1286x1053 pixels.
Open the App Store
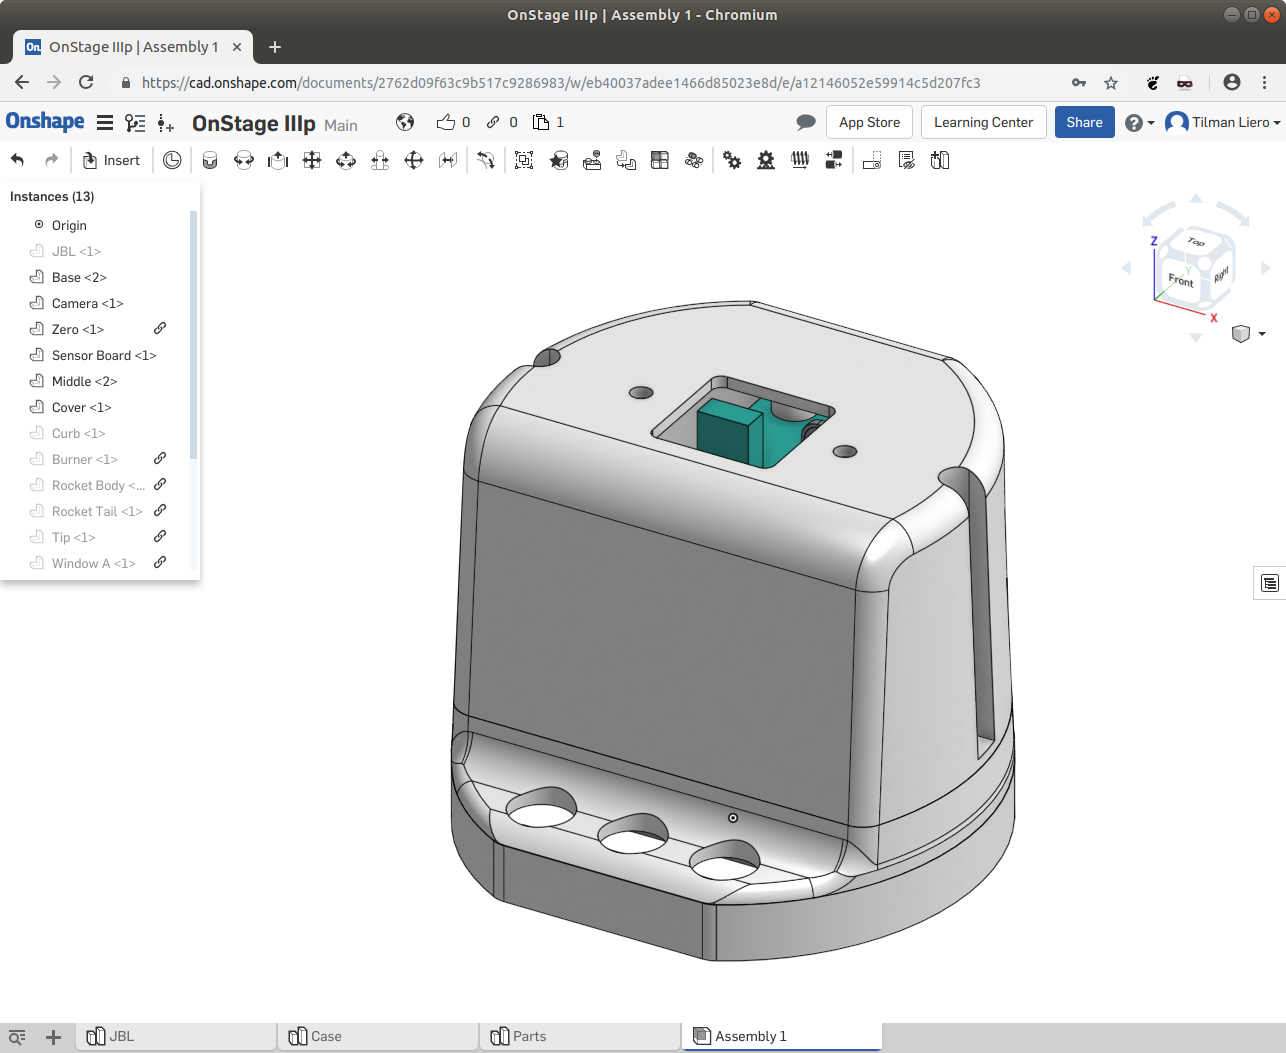click(x=869, y=122)
